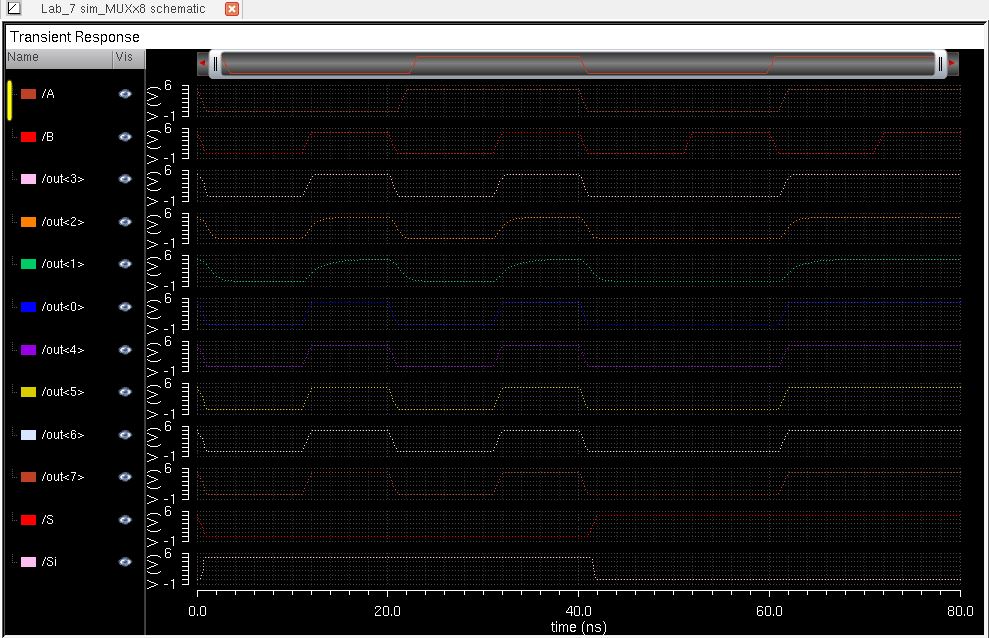Select the /out<5> signal name
The width and height of the screenshot is (989, 638).
[62, 392]
